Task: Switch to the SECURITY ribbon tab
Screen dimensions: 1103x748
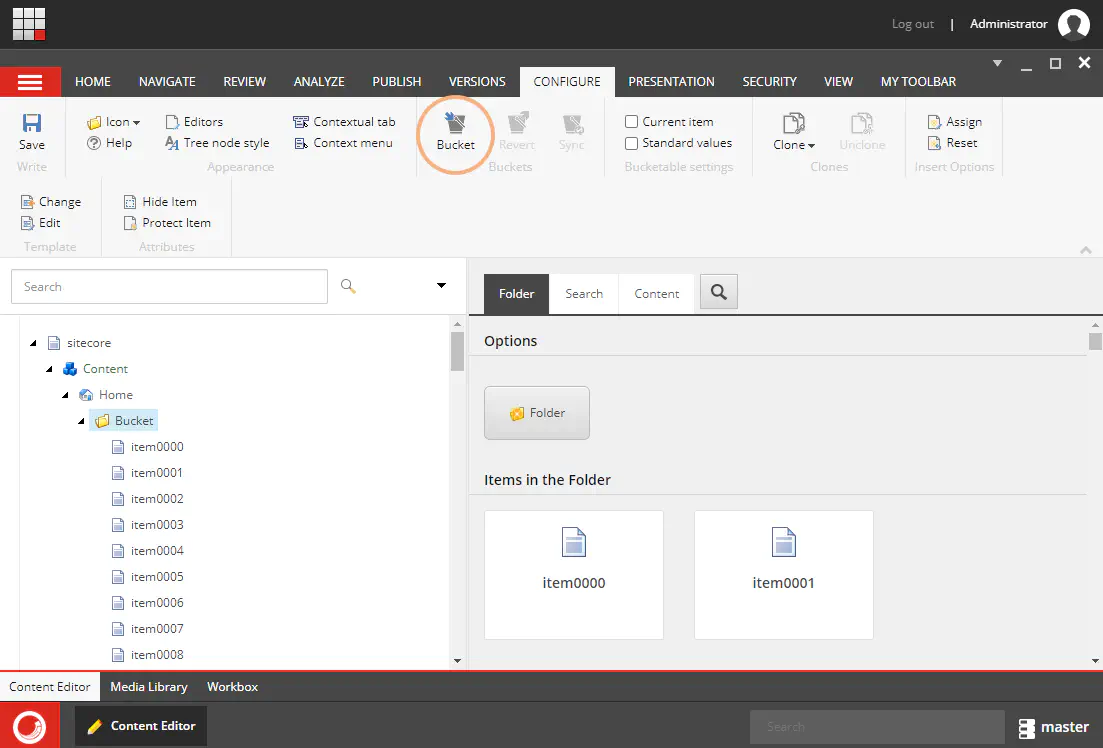Action: coord(770,82)
